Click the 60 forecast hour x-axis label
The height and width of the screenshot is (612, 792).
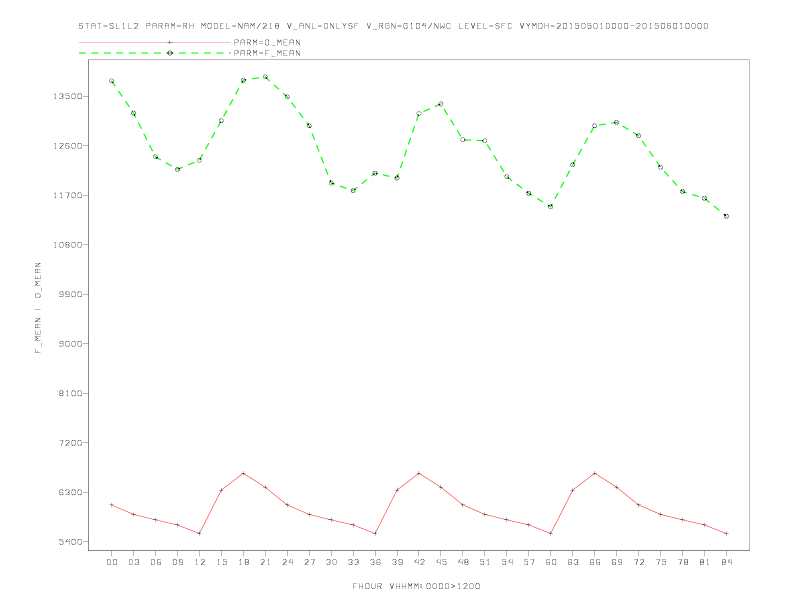(x=551, y=562)
